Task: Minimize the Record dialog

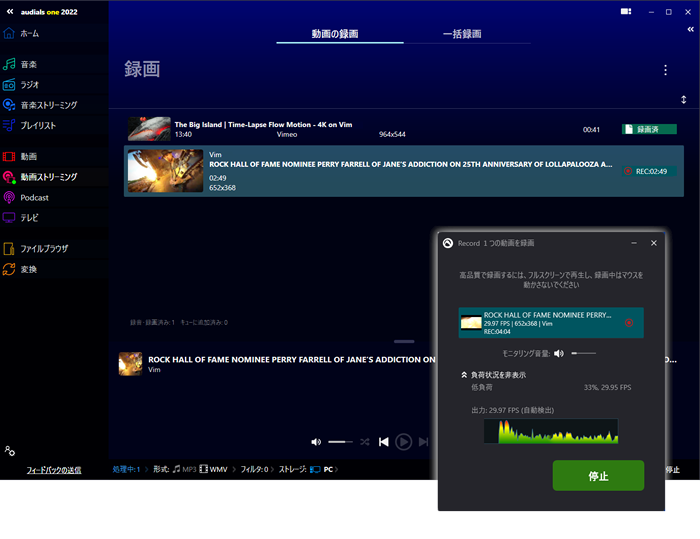Action: [x=634, y=243]
